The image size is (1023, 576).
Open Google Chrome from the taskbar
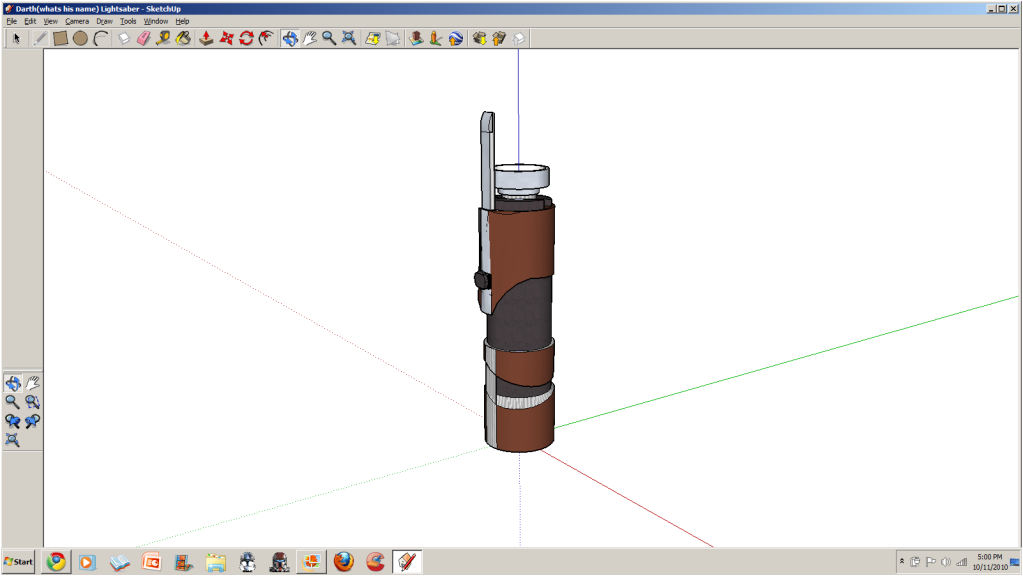point(56,562)
